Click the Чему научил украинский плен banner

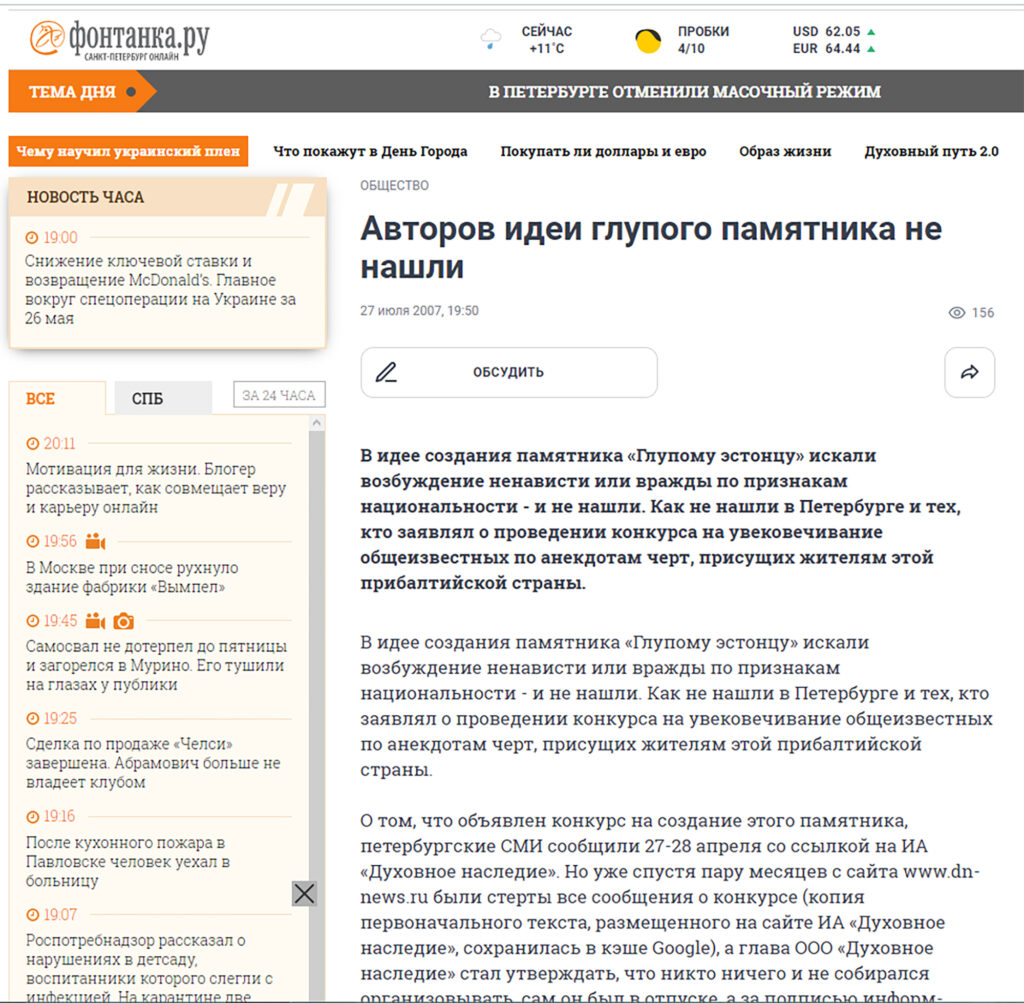click(x=128, y=151)
